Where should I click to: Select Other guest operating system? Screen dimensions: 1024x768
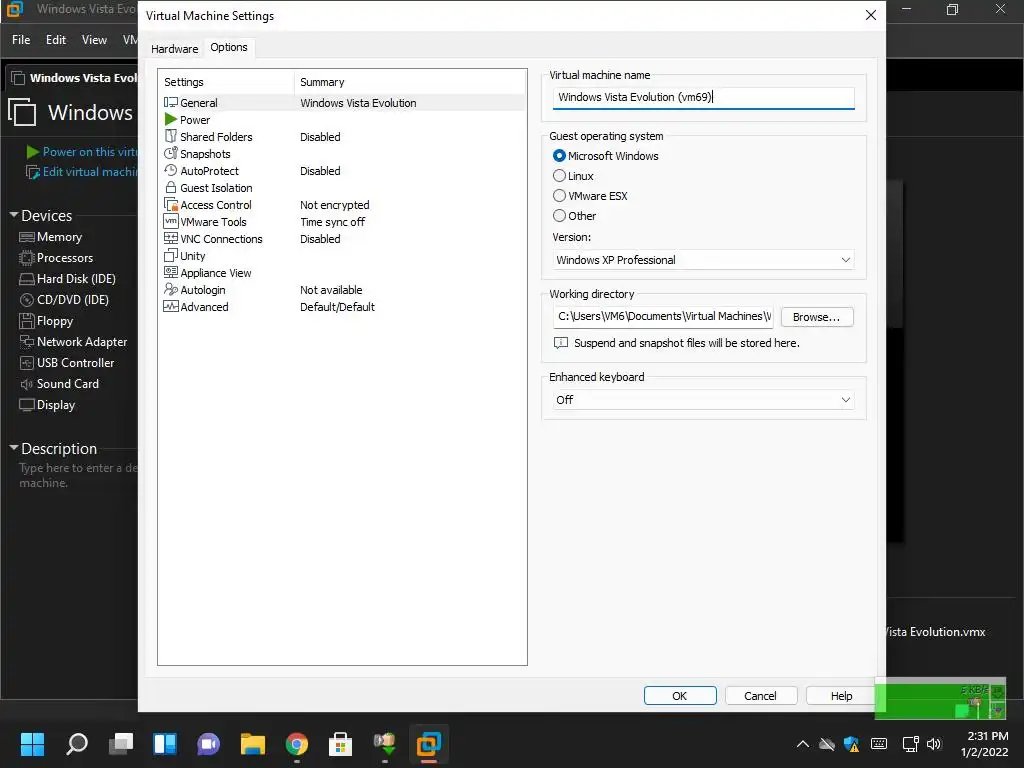[559, 216]
